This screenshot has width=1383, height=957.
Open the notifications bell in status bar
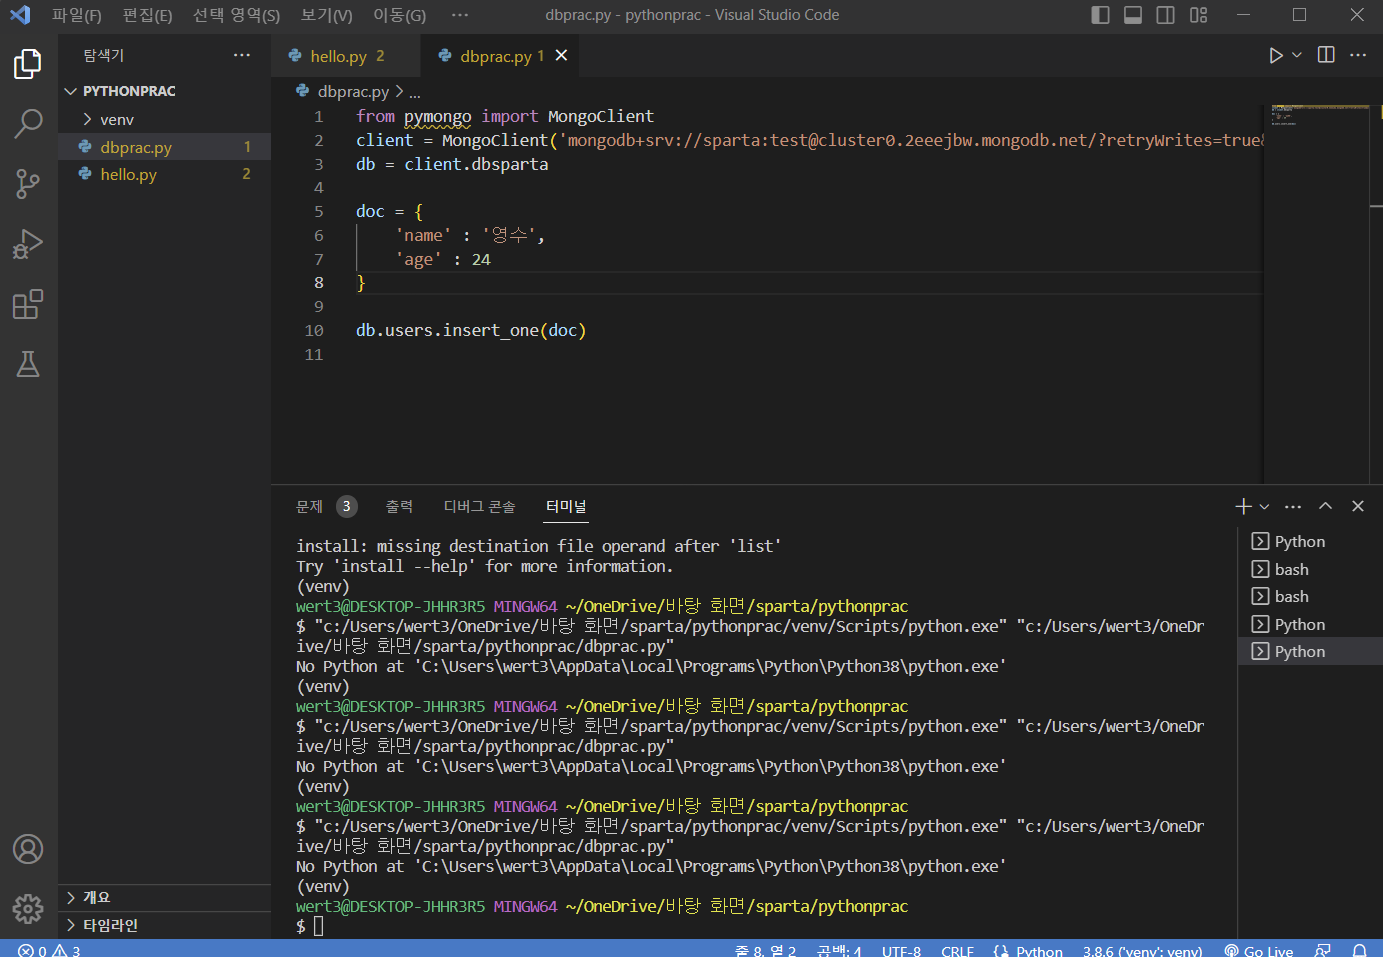pyautogui.click(x=1360, y=951)
